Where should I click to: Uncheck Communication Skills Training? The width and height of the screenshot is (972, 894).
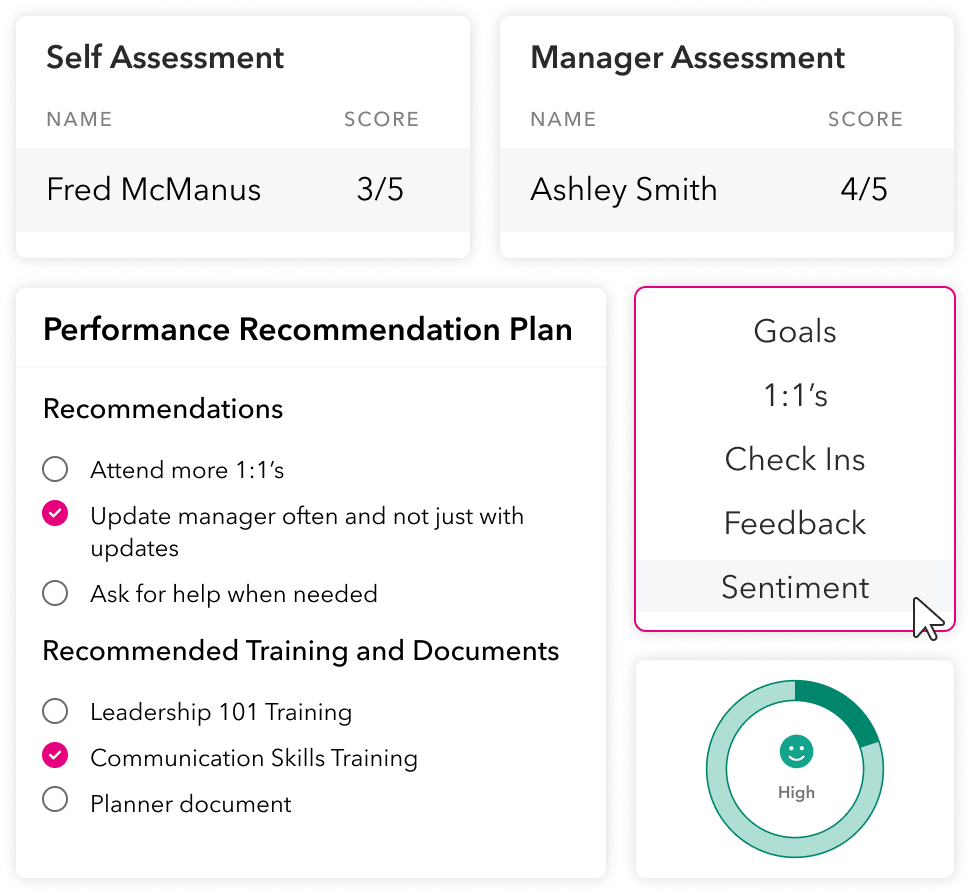click(x=55, y=757)
